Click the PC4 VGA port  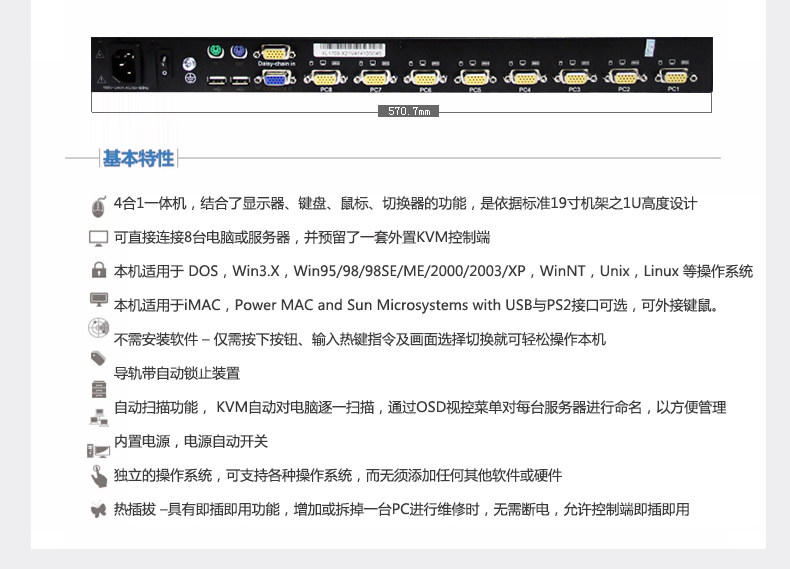(x=525, y=78)
